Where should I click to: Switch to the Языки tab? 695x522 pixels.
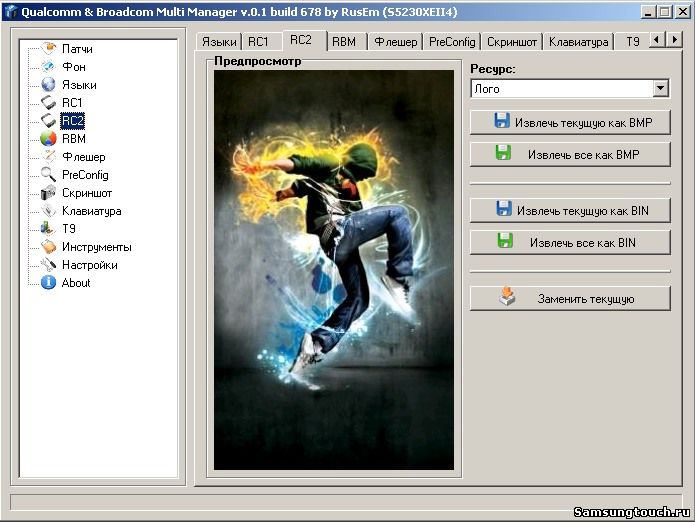219,42
